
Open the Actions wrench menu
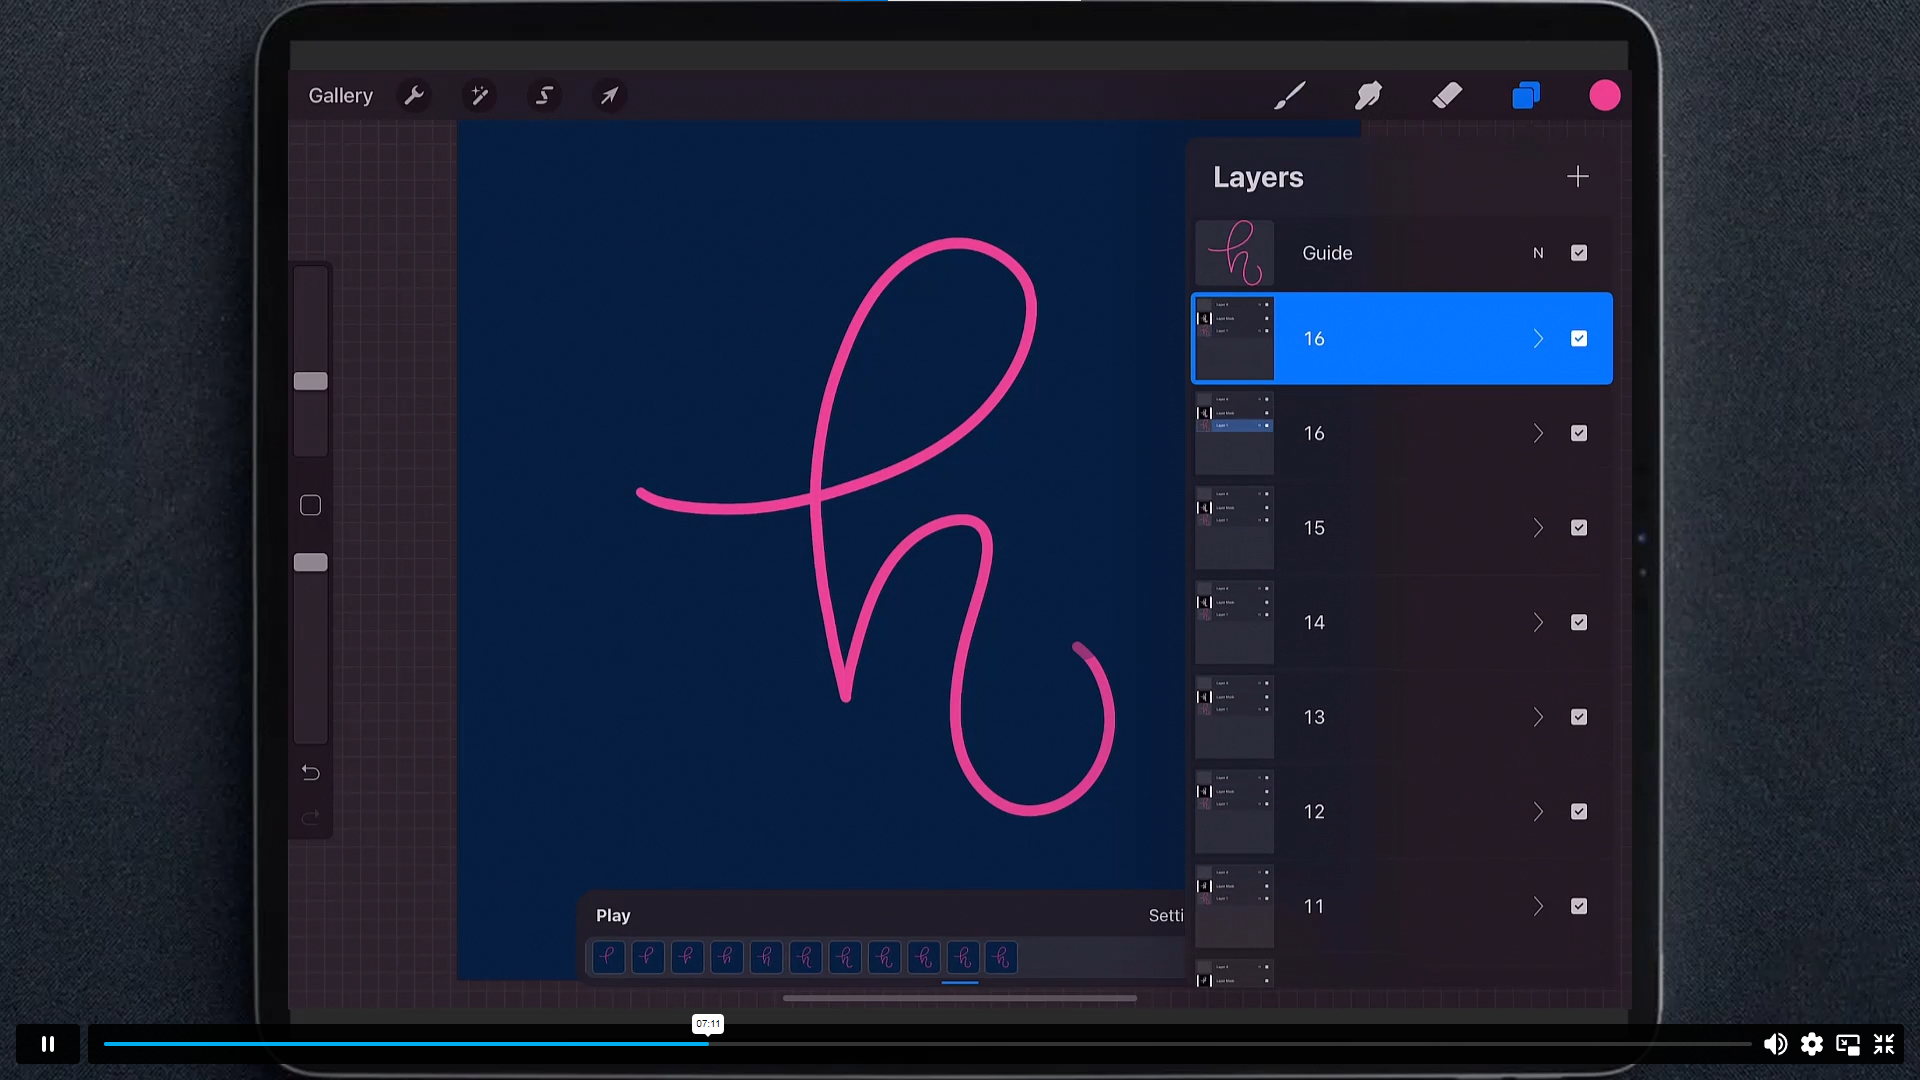pyautogui.click(x=414, y=95)
